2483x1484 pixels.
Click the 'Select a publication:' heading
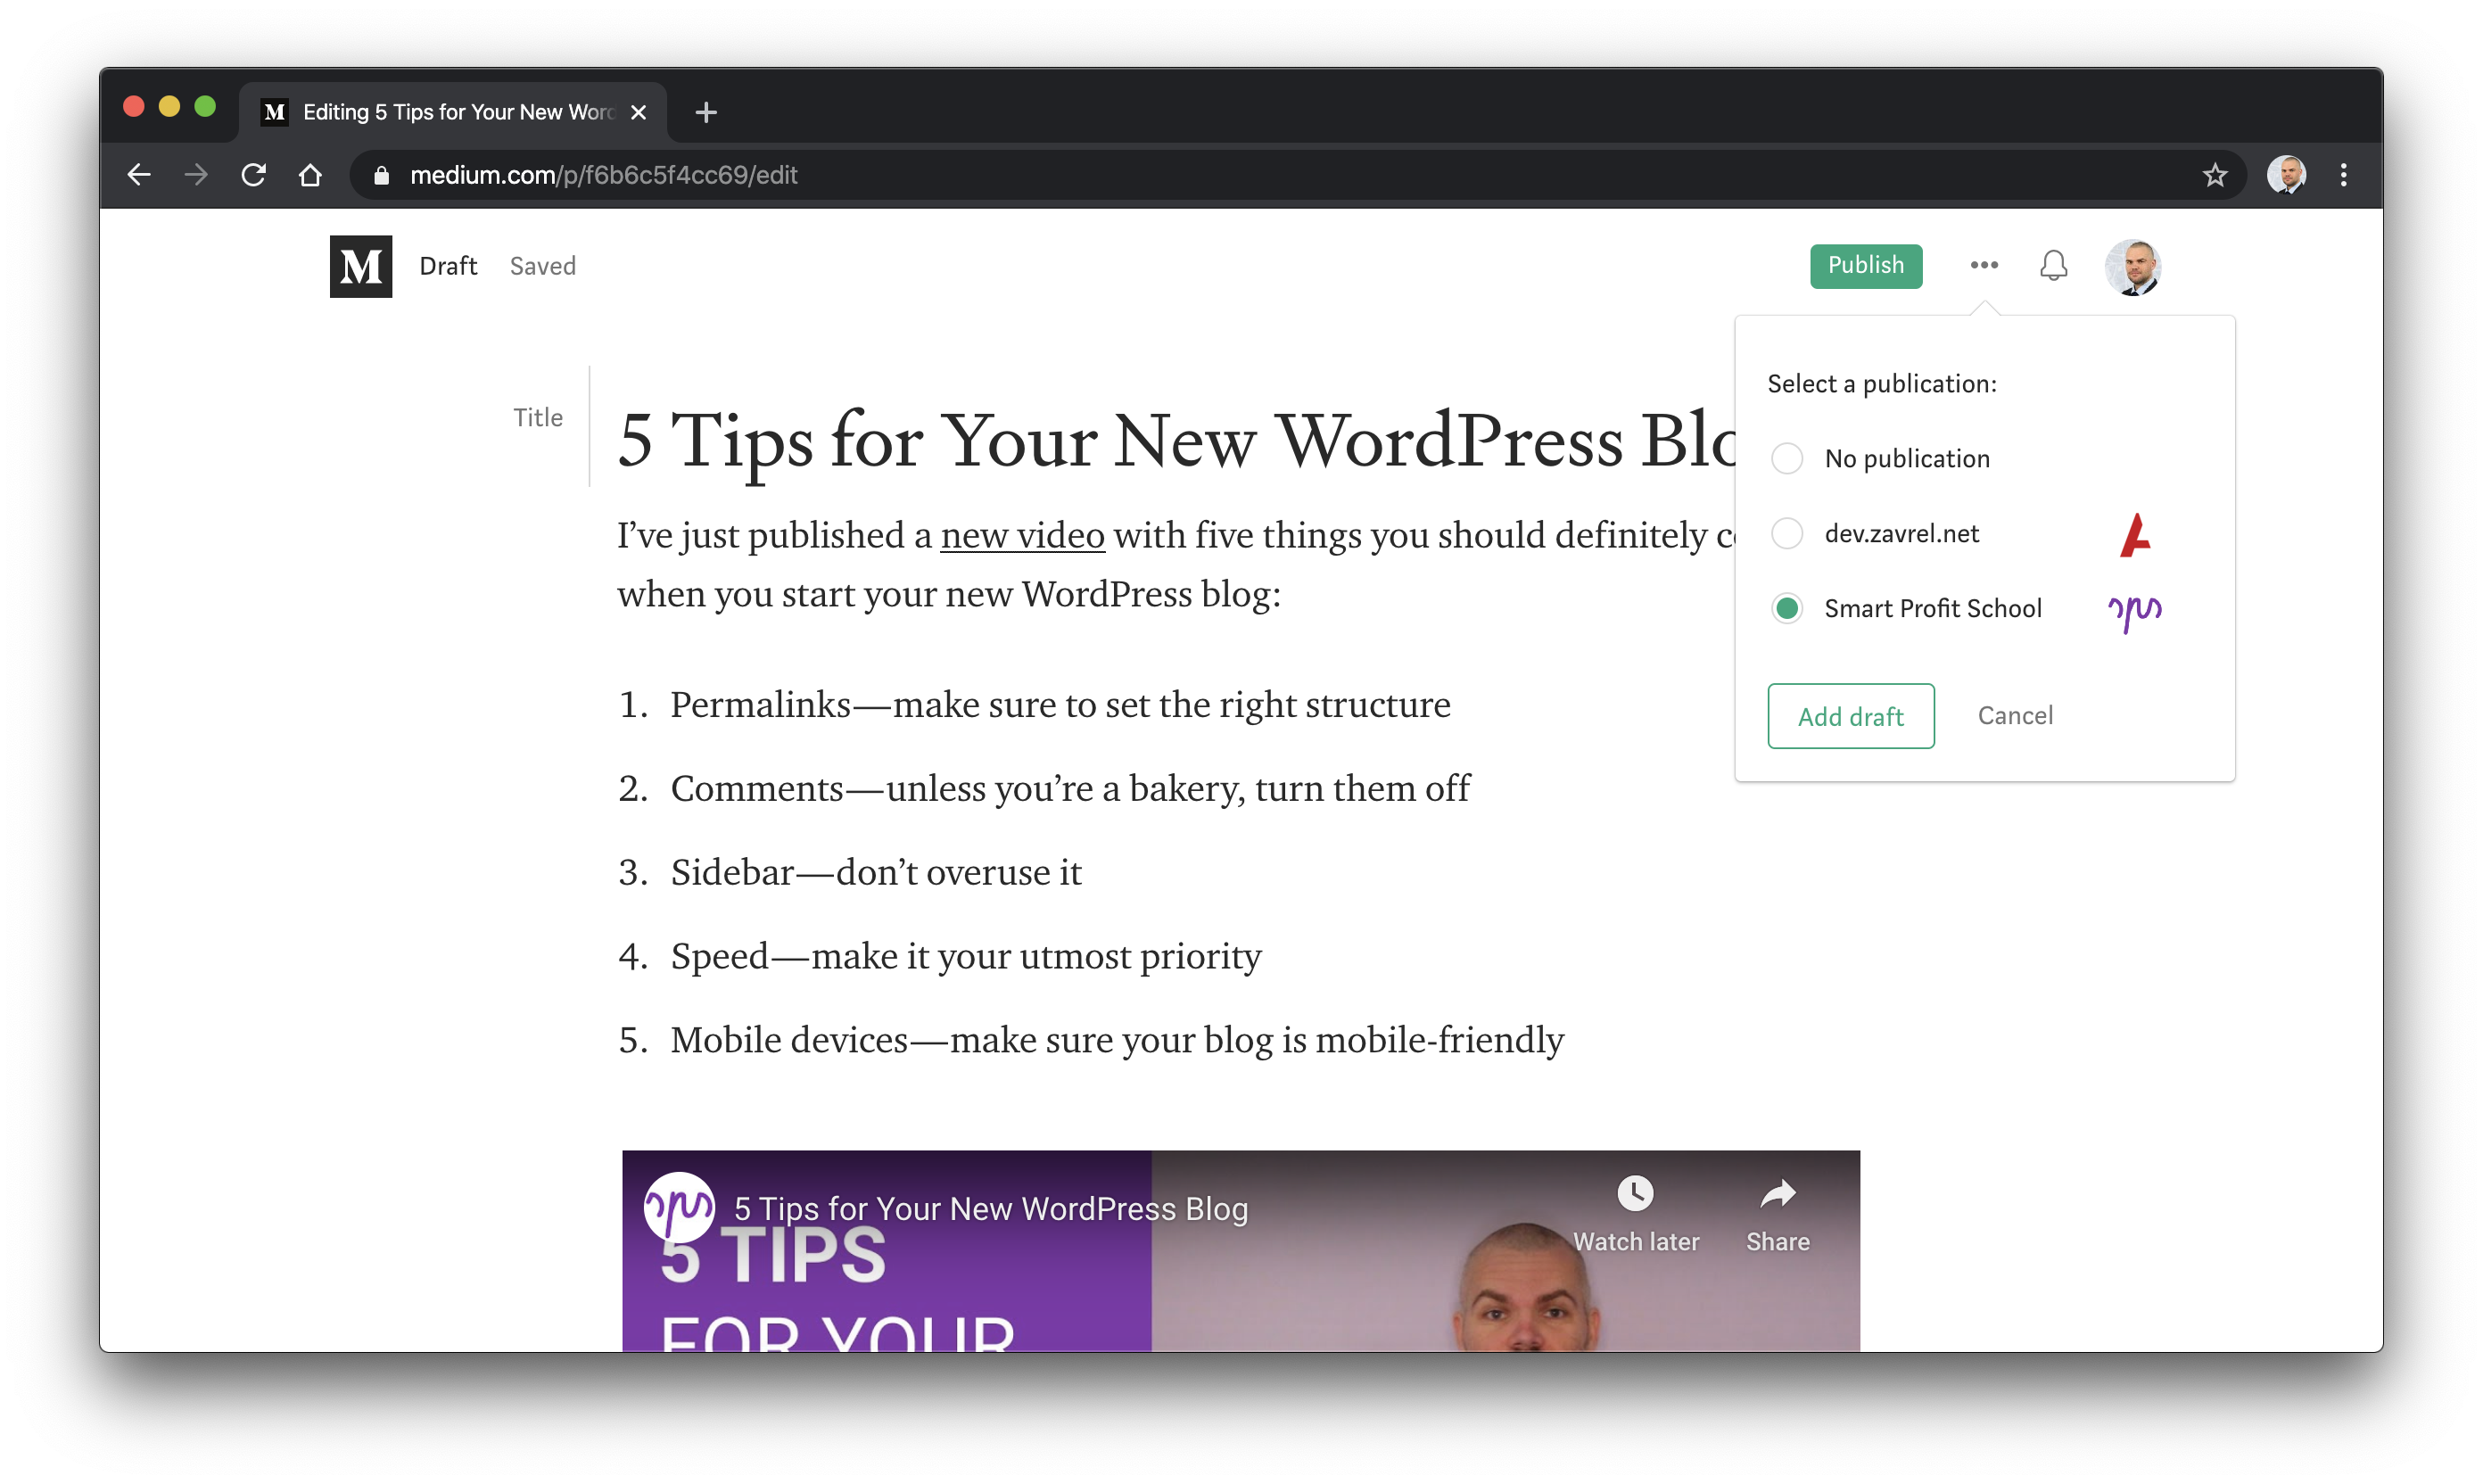(1881, 384)
